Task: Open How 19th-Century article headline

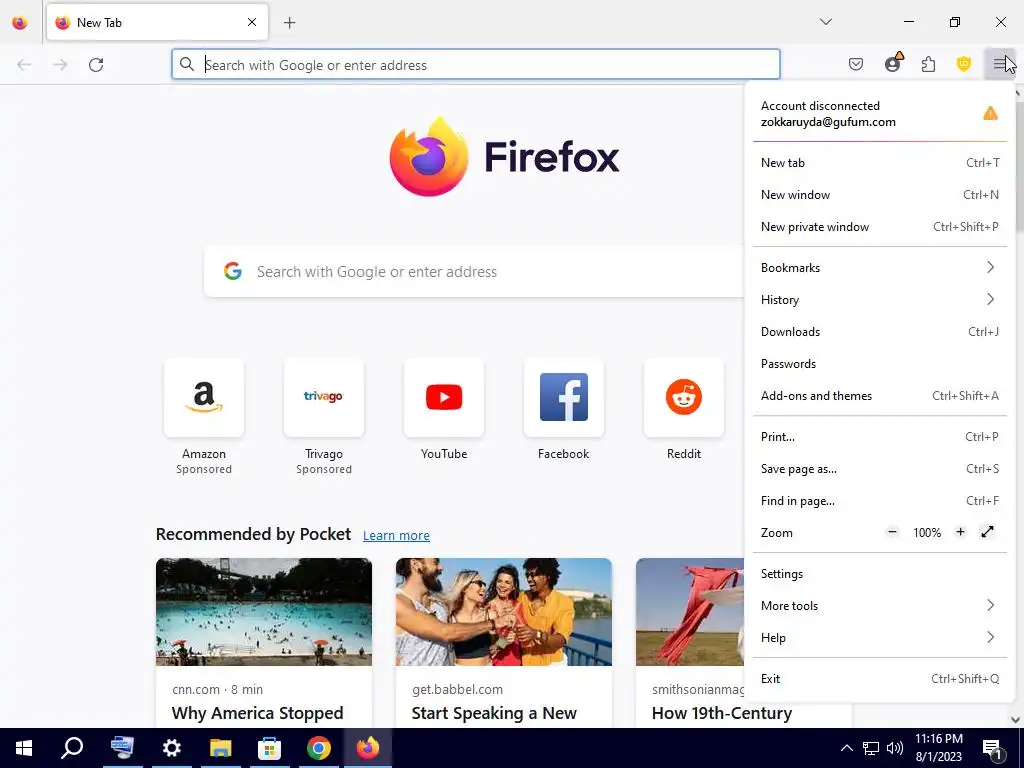Action: [722, 713]
